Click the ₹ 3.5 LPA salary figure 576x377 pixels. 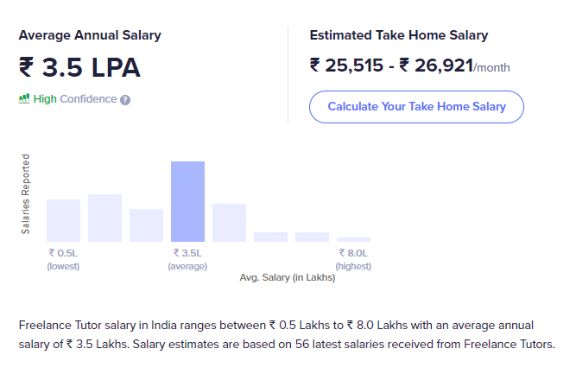point(79,68)
